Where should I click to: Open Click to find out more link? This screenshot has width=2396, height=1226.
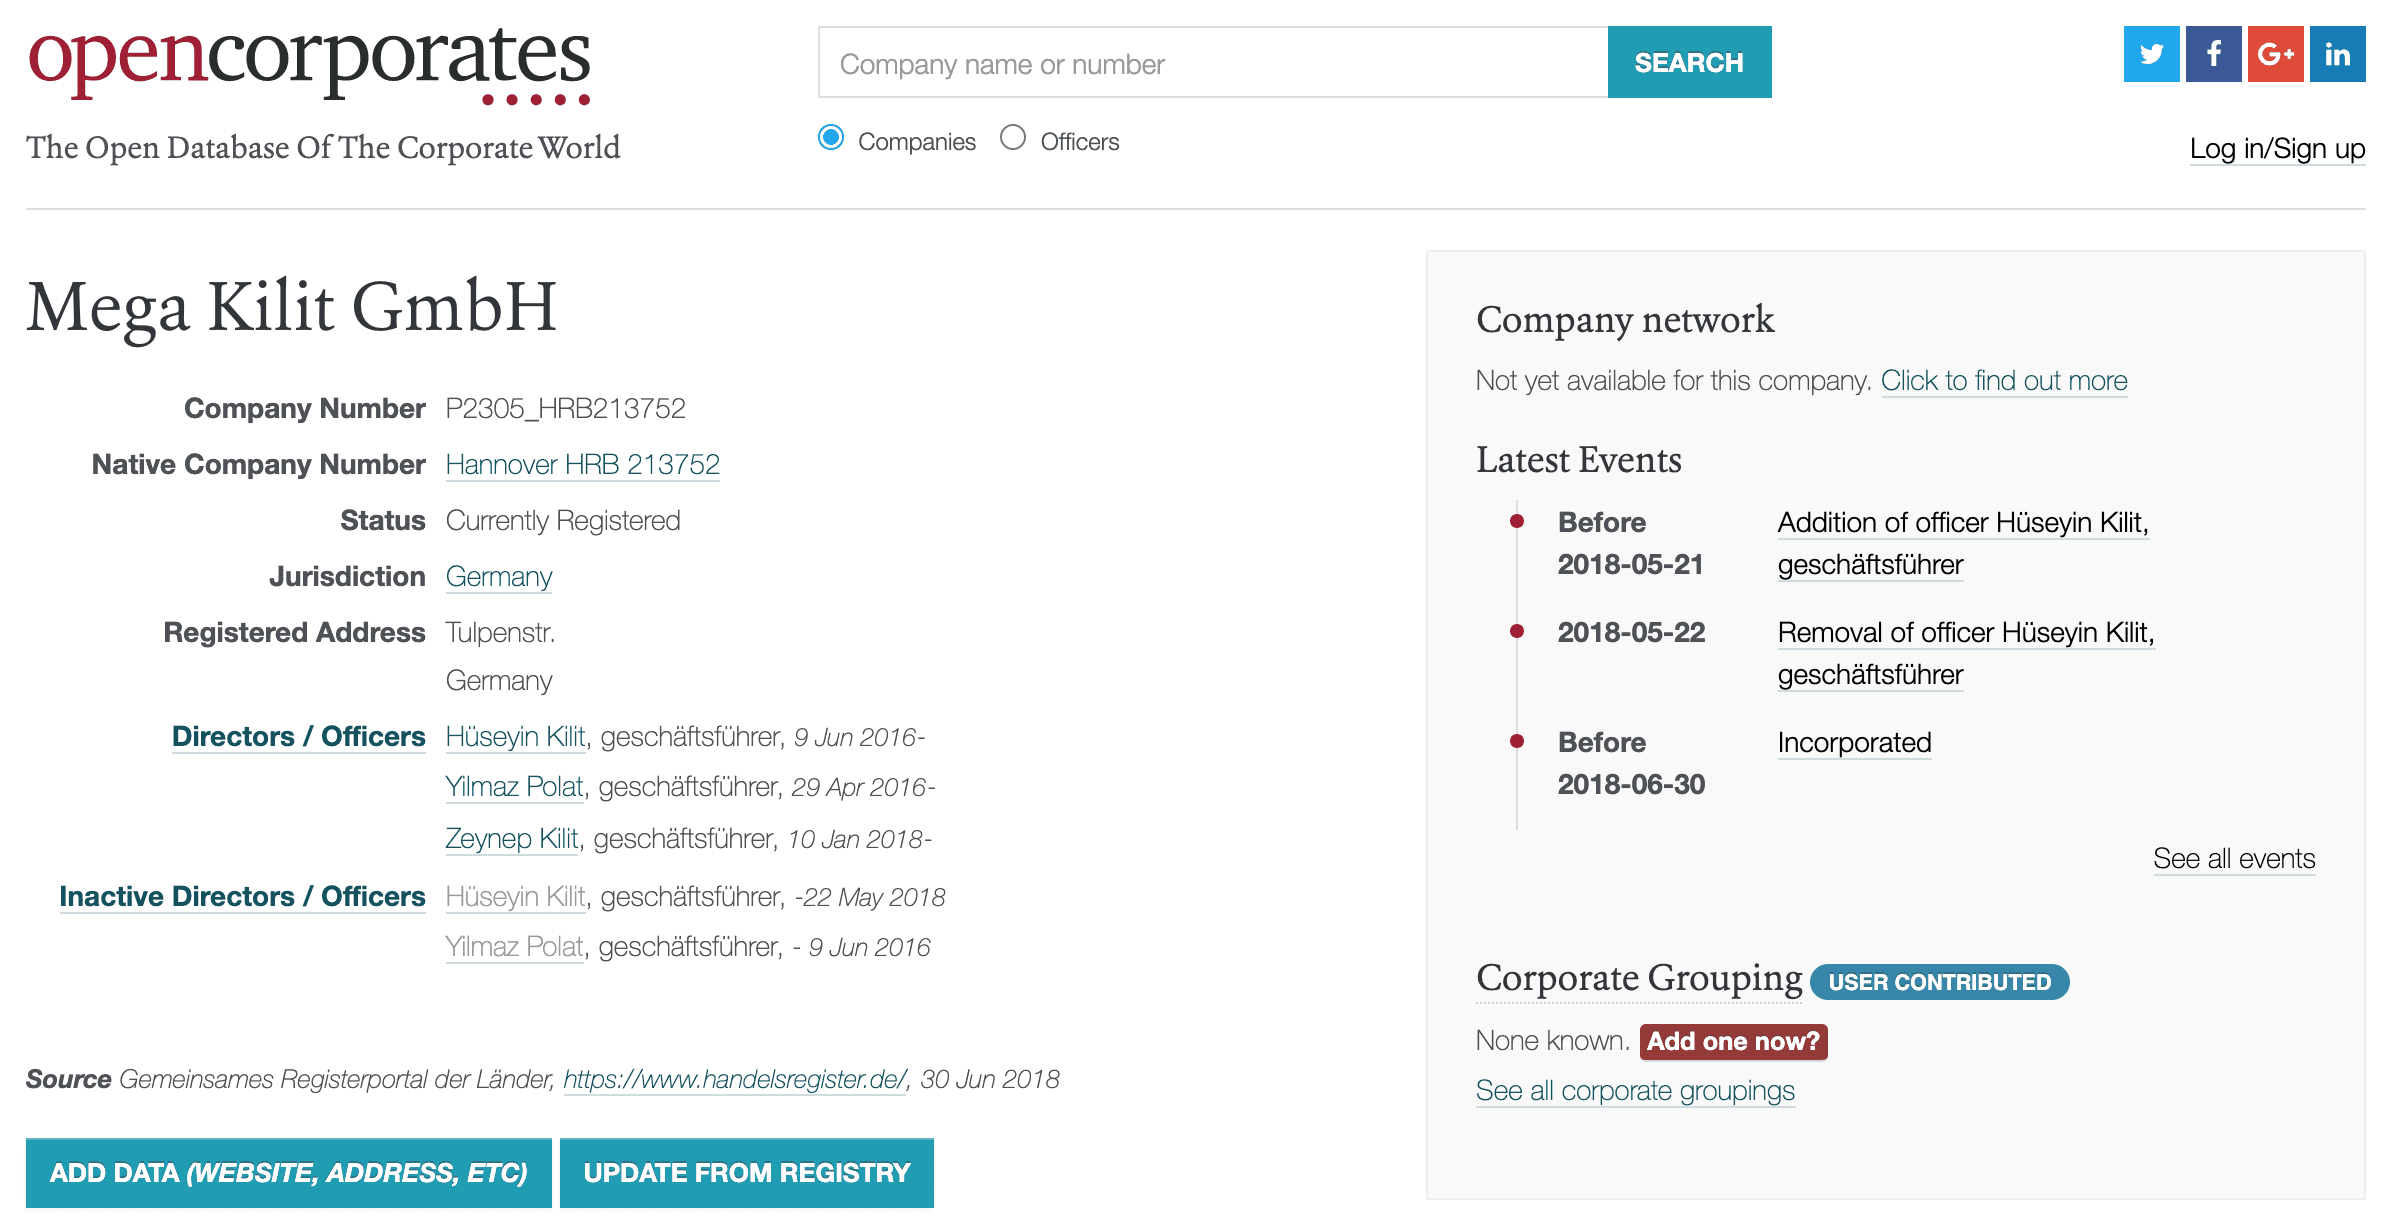(x=2004, y=381)
